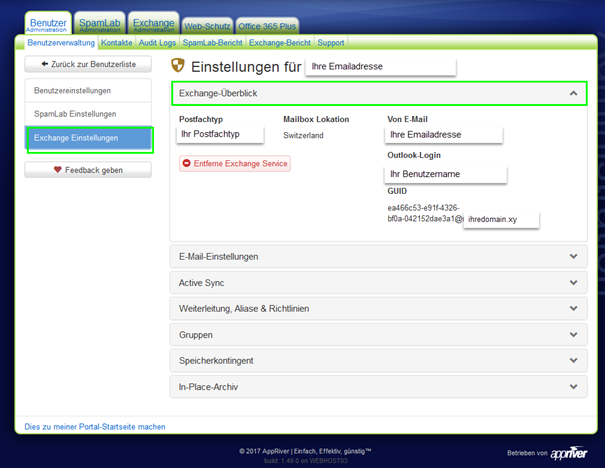Click the Ihr Benutzername field under Outlook-Login
The image size is (605, 468).
[445, 174]
